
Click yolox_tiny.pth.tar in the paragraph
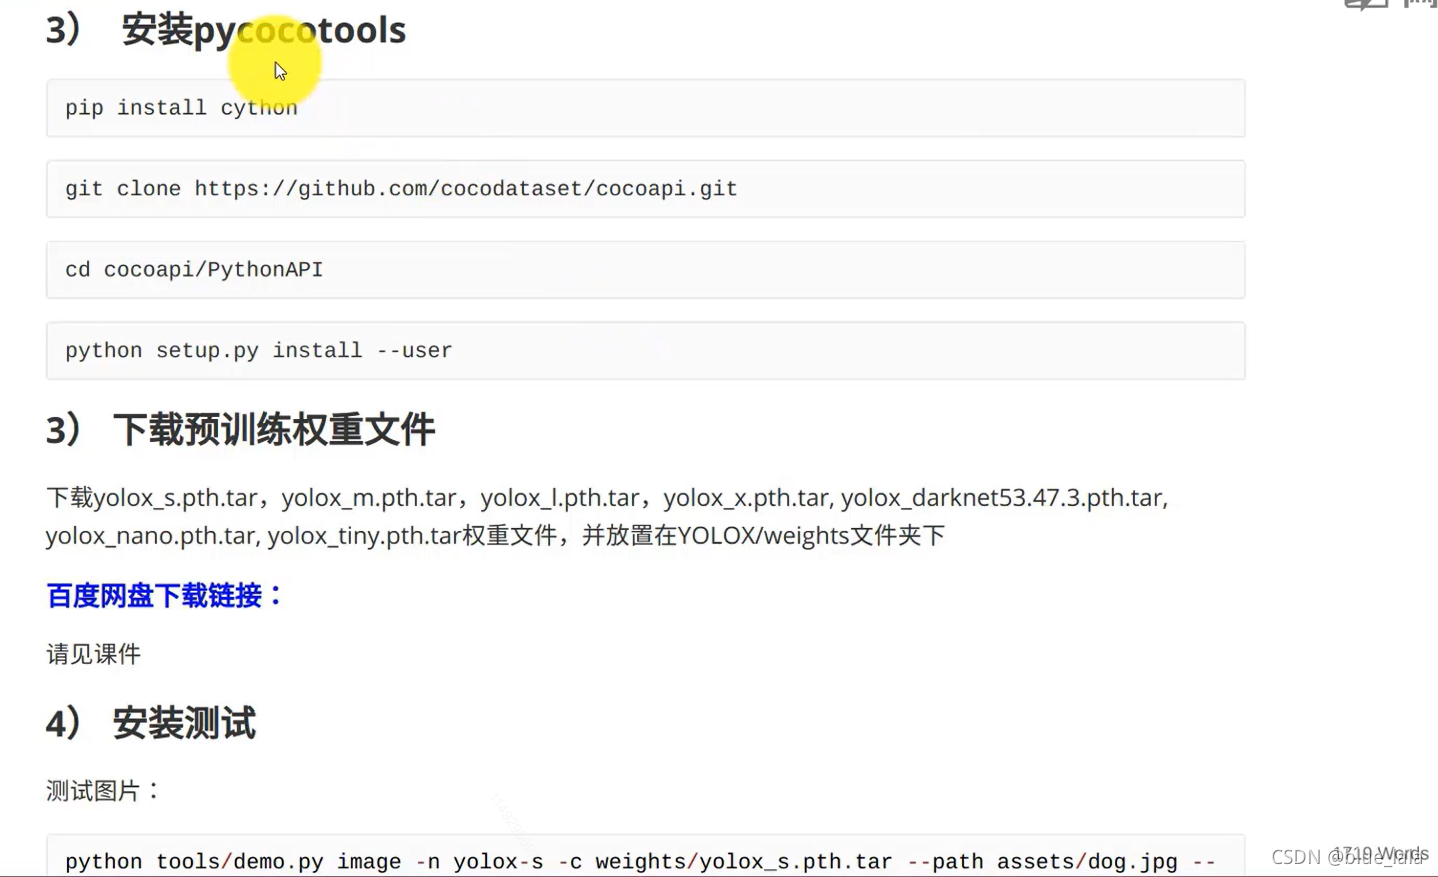click(x=364, y=536)
